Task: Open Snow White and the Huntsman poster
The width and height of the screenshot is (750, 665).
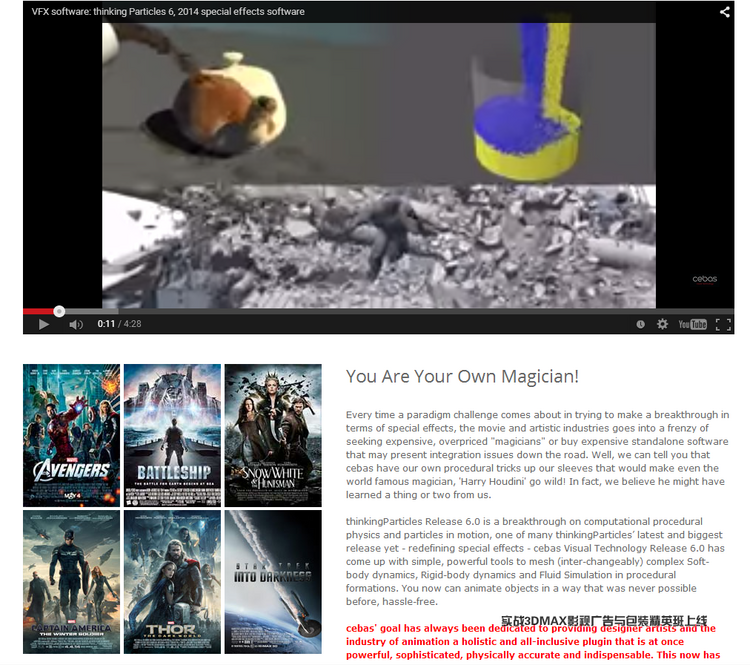Action: pyautogui.click(x=273, y=435)
